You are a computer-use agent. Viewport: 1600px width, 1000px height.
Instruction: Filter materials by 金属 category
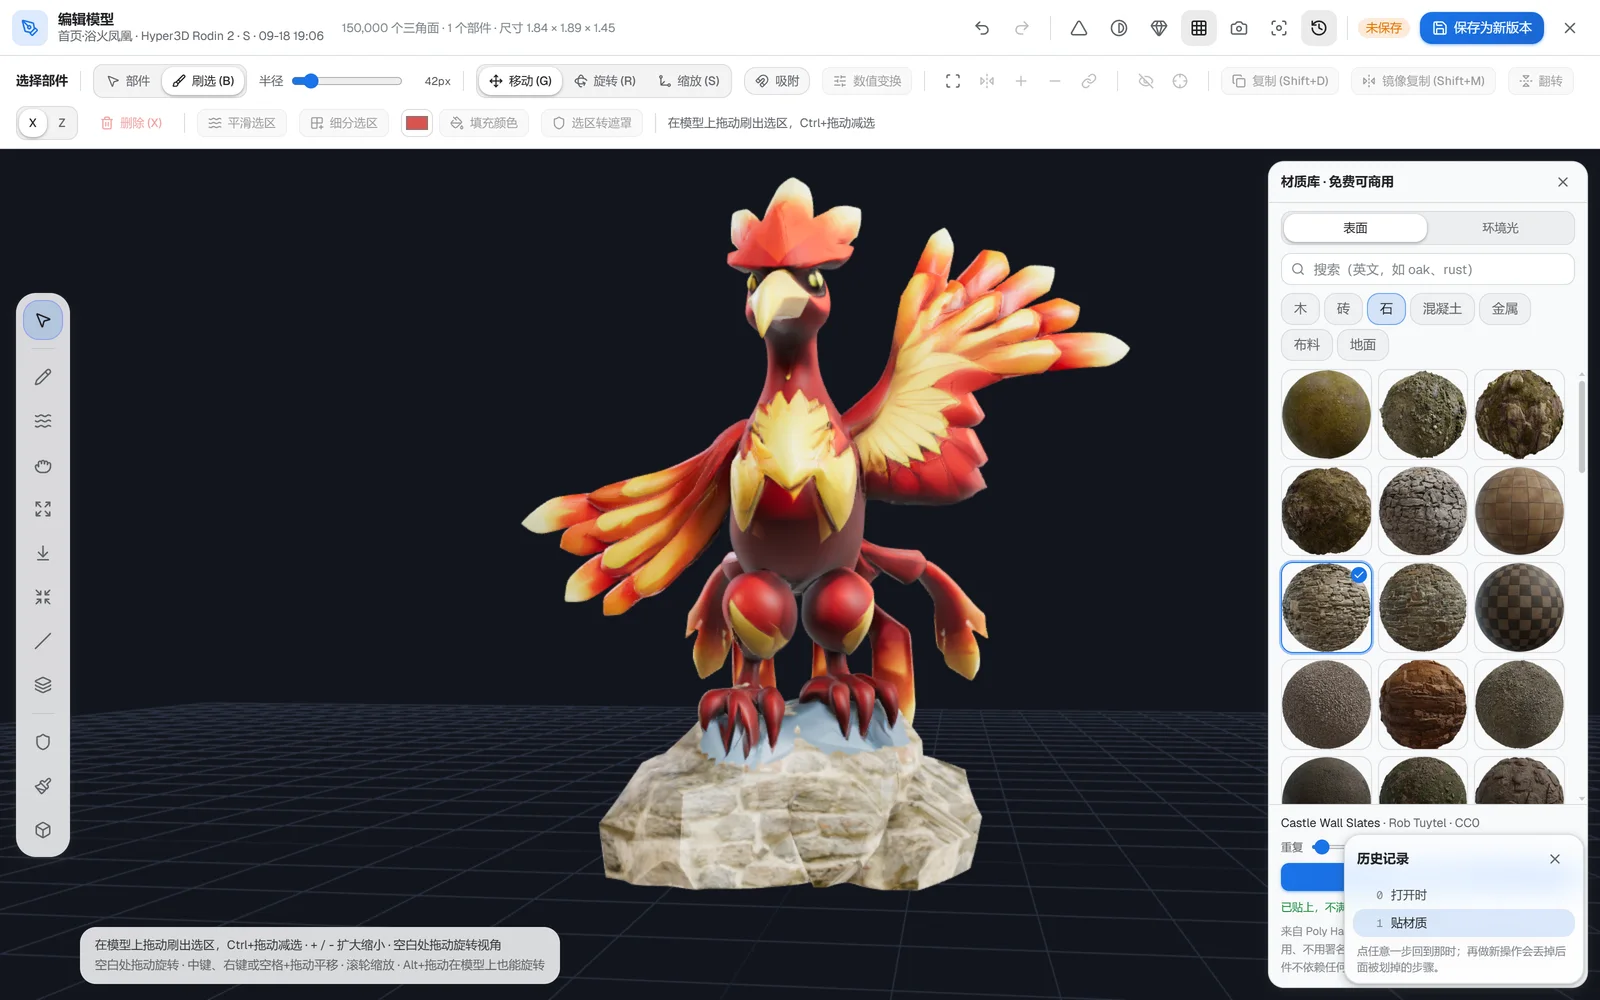(1505, 309)
